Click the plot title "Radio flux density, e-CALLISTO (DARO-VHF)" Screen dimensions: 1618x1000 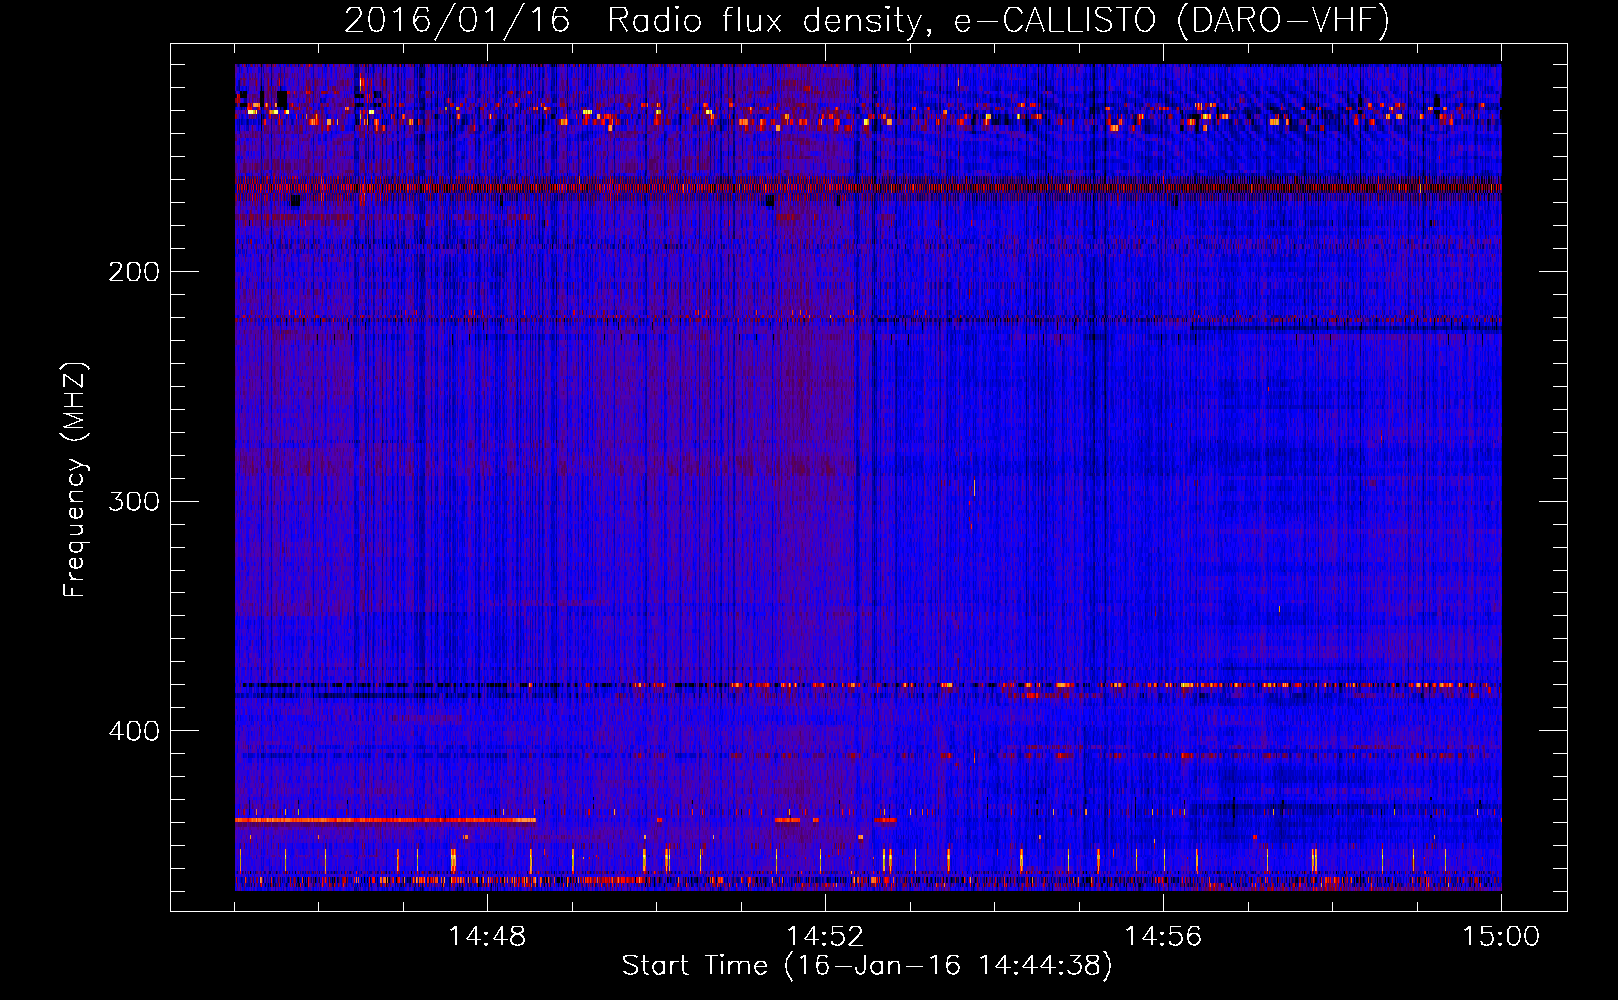(998, 21)
